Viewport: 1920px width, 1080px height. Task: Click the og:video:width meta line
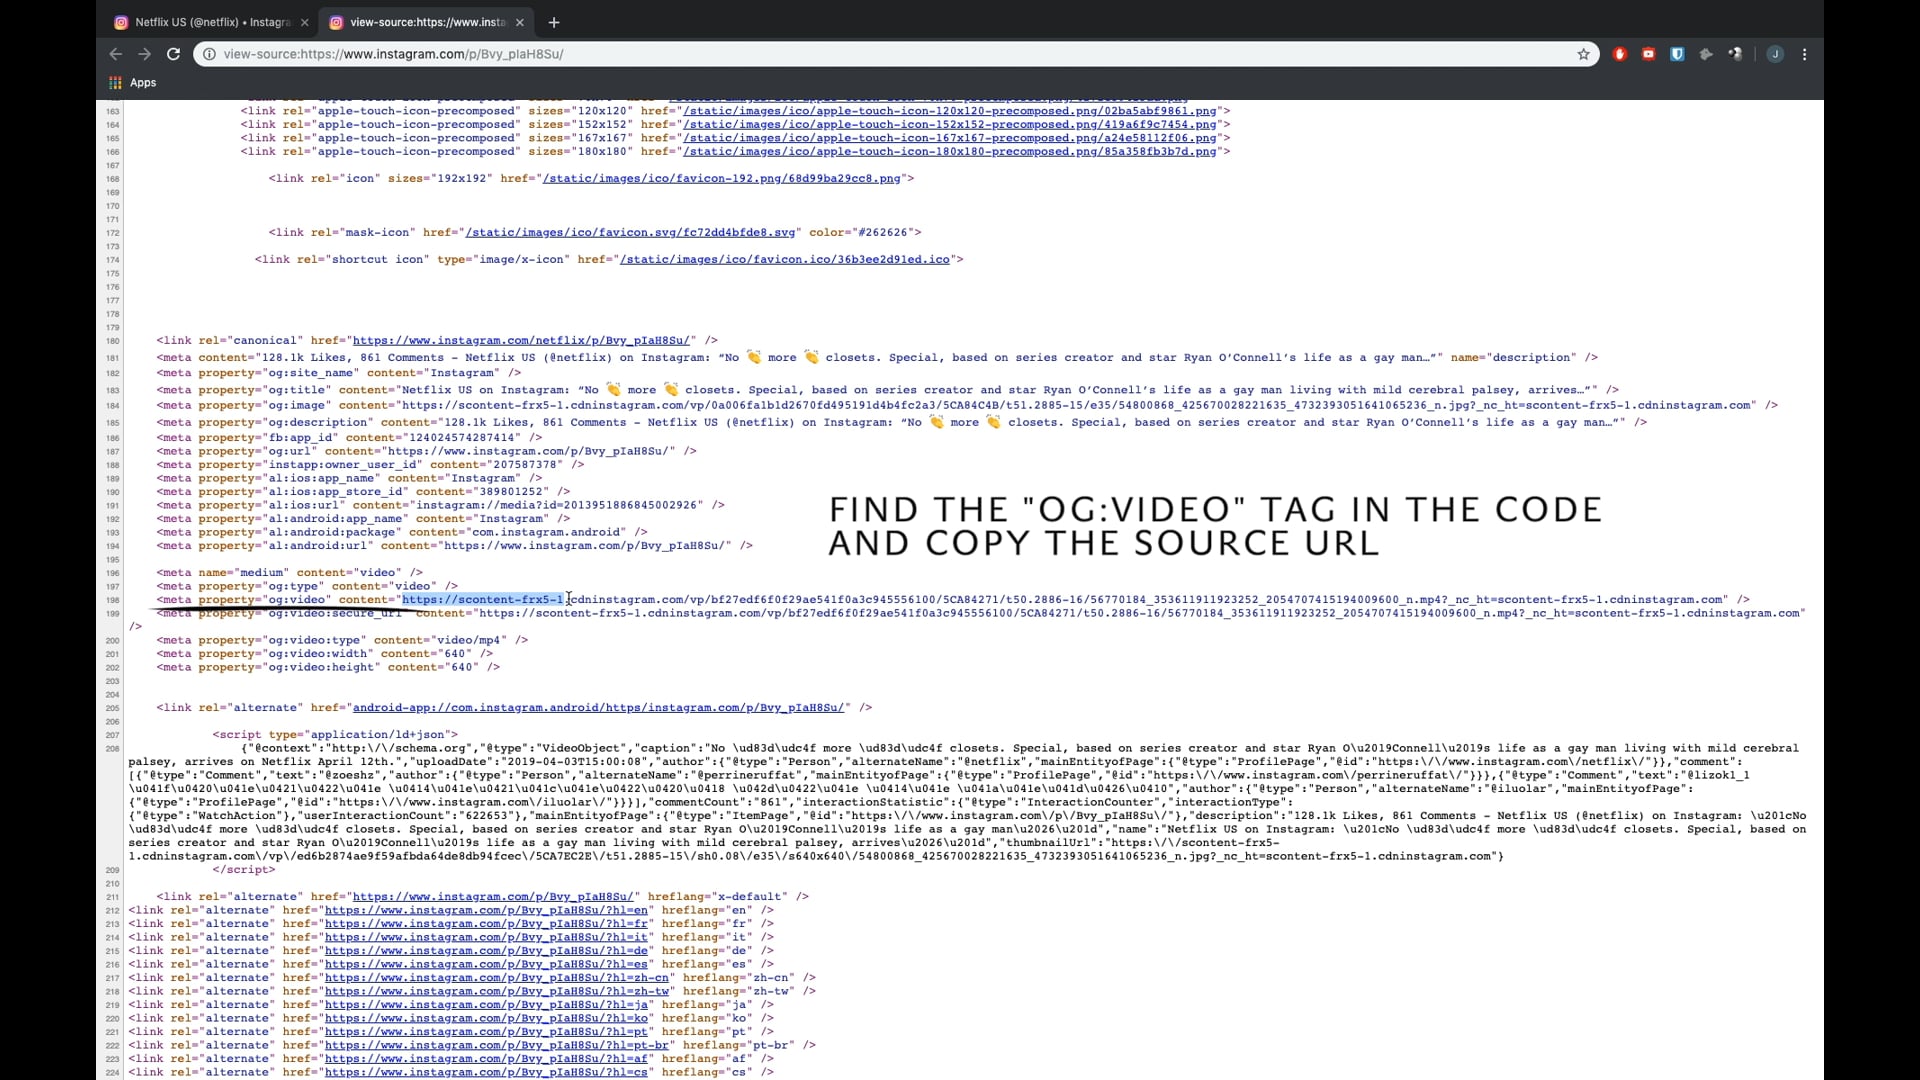[x=325, y=654]
